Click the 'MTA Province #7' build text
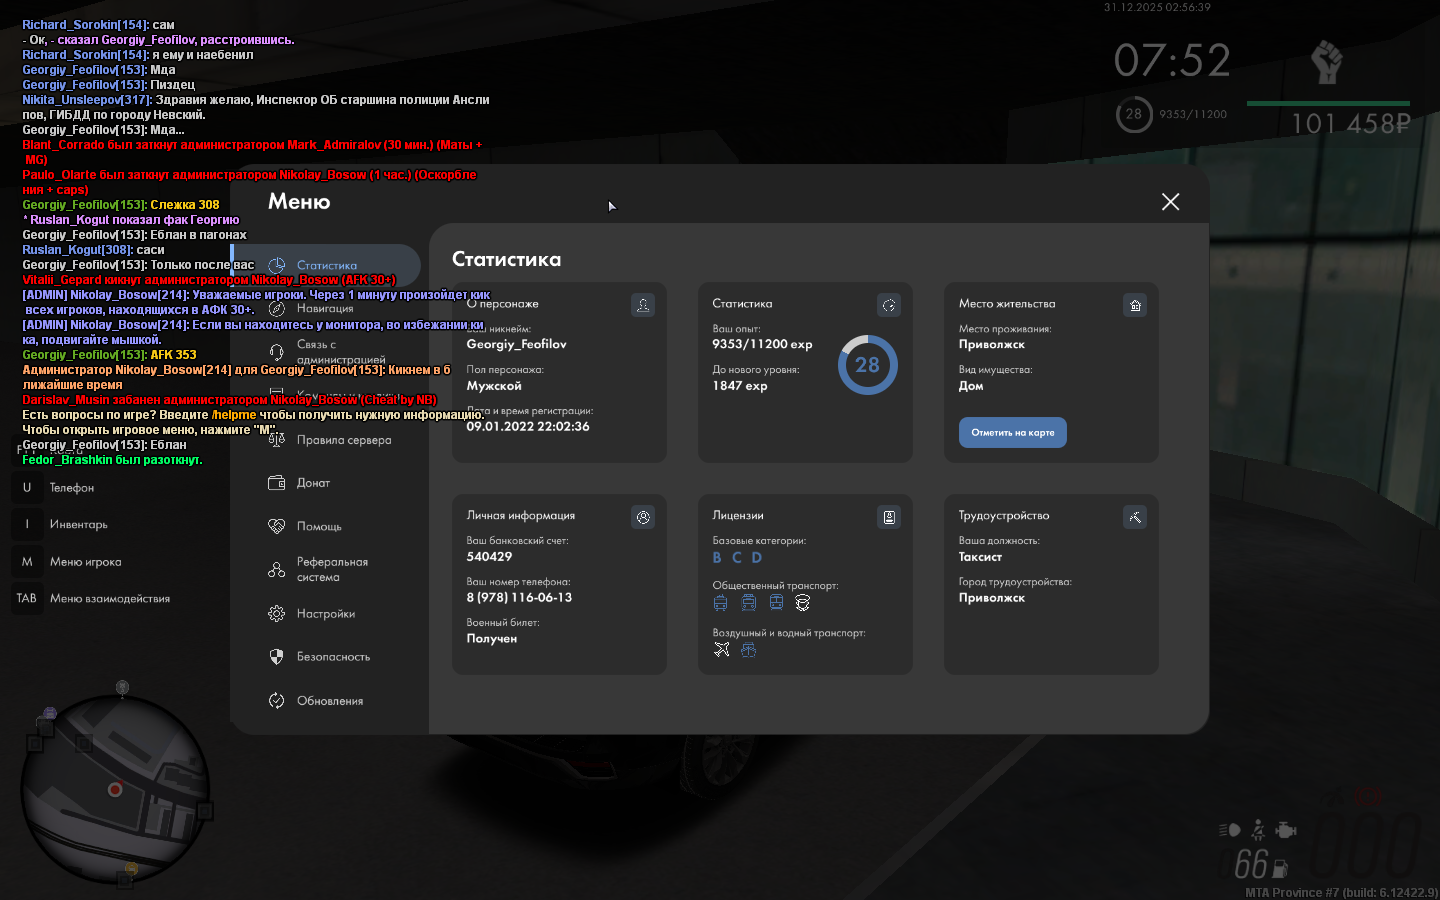 coord(1342,892)
